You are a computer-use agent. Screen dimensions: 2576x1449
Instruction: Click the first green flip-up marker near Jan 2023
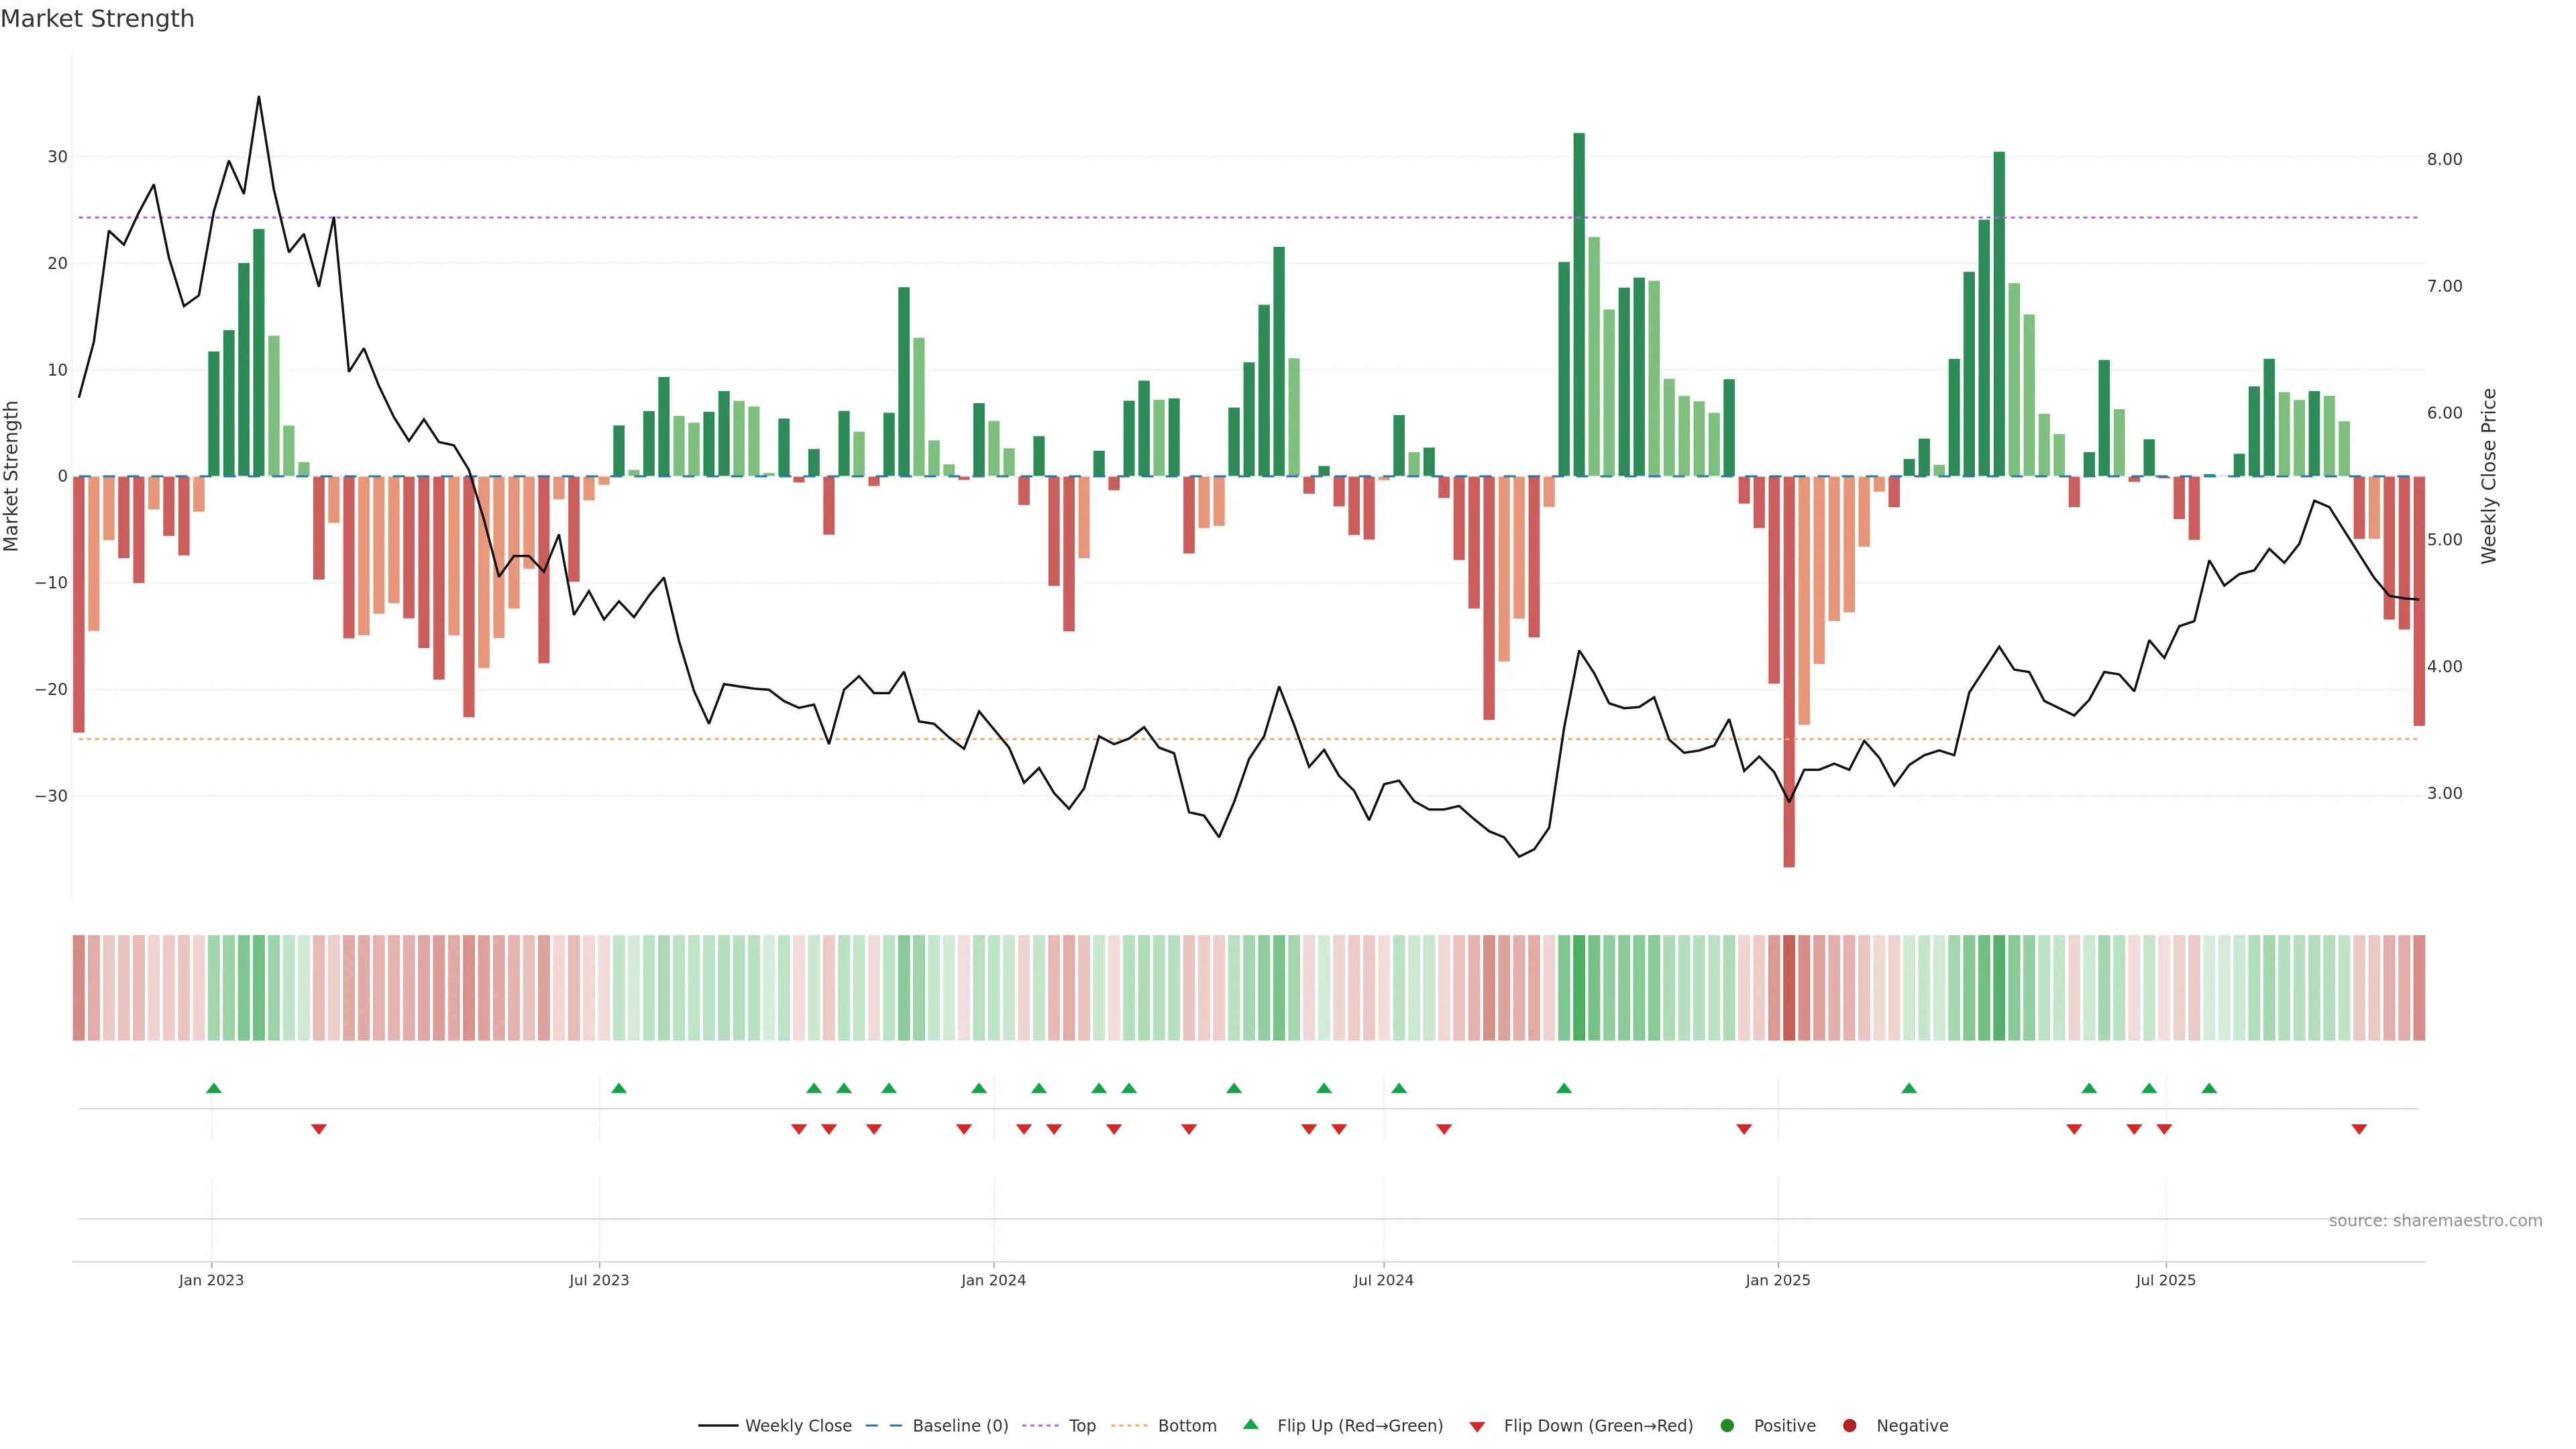click(213, 1088)
